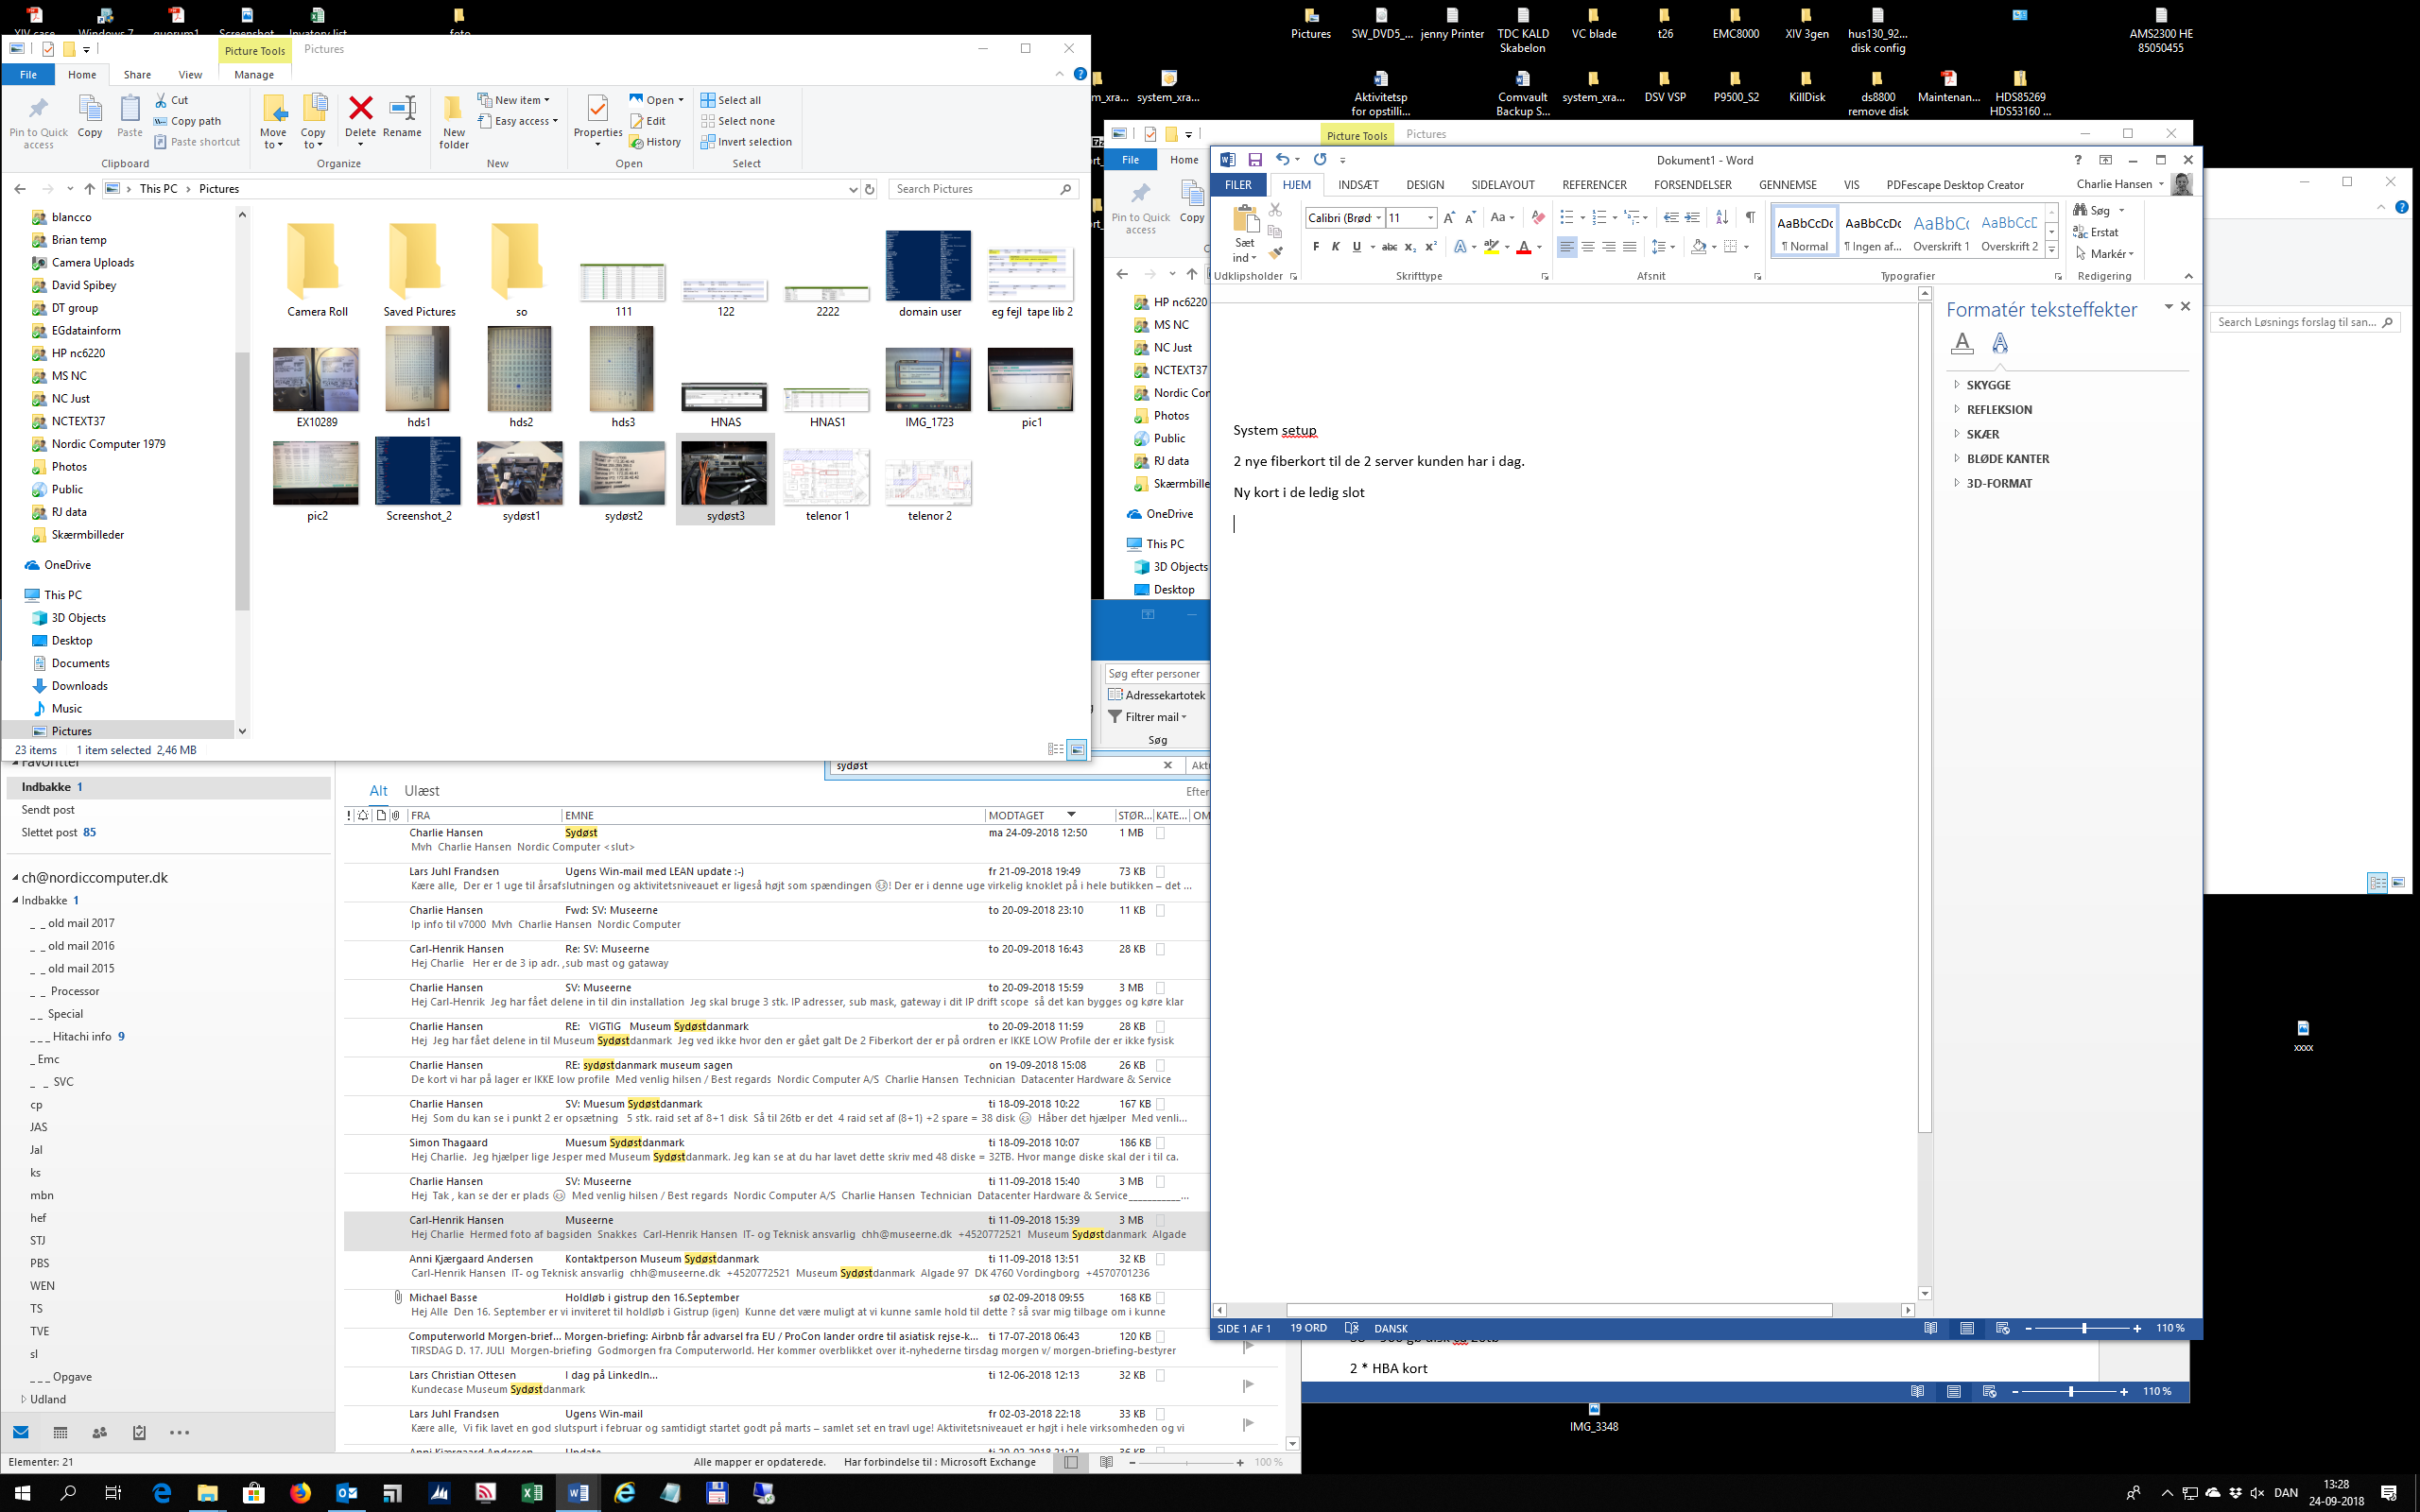Center-align the paragraph text
This screenshot has width=2420, height=1512.
(x=1588, y=247)
